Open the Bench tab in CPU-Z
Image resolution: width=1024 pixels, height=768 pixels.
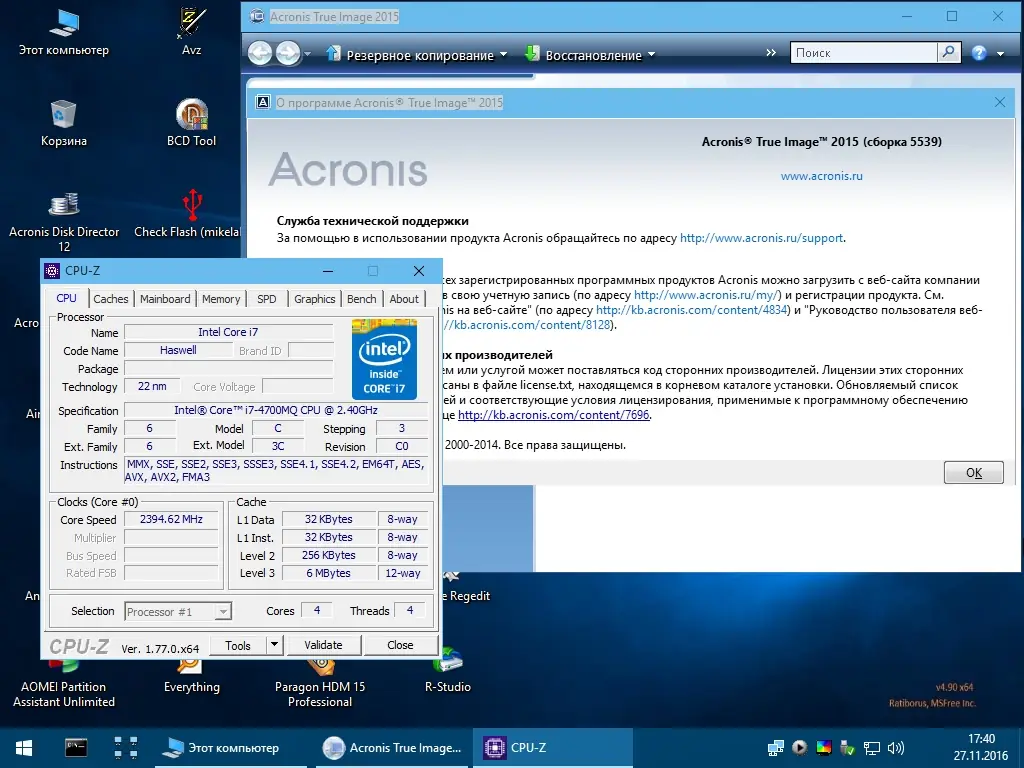[x=361, y=299]
